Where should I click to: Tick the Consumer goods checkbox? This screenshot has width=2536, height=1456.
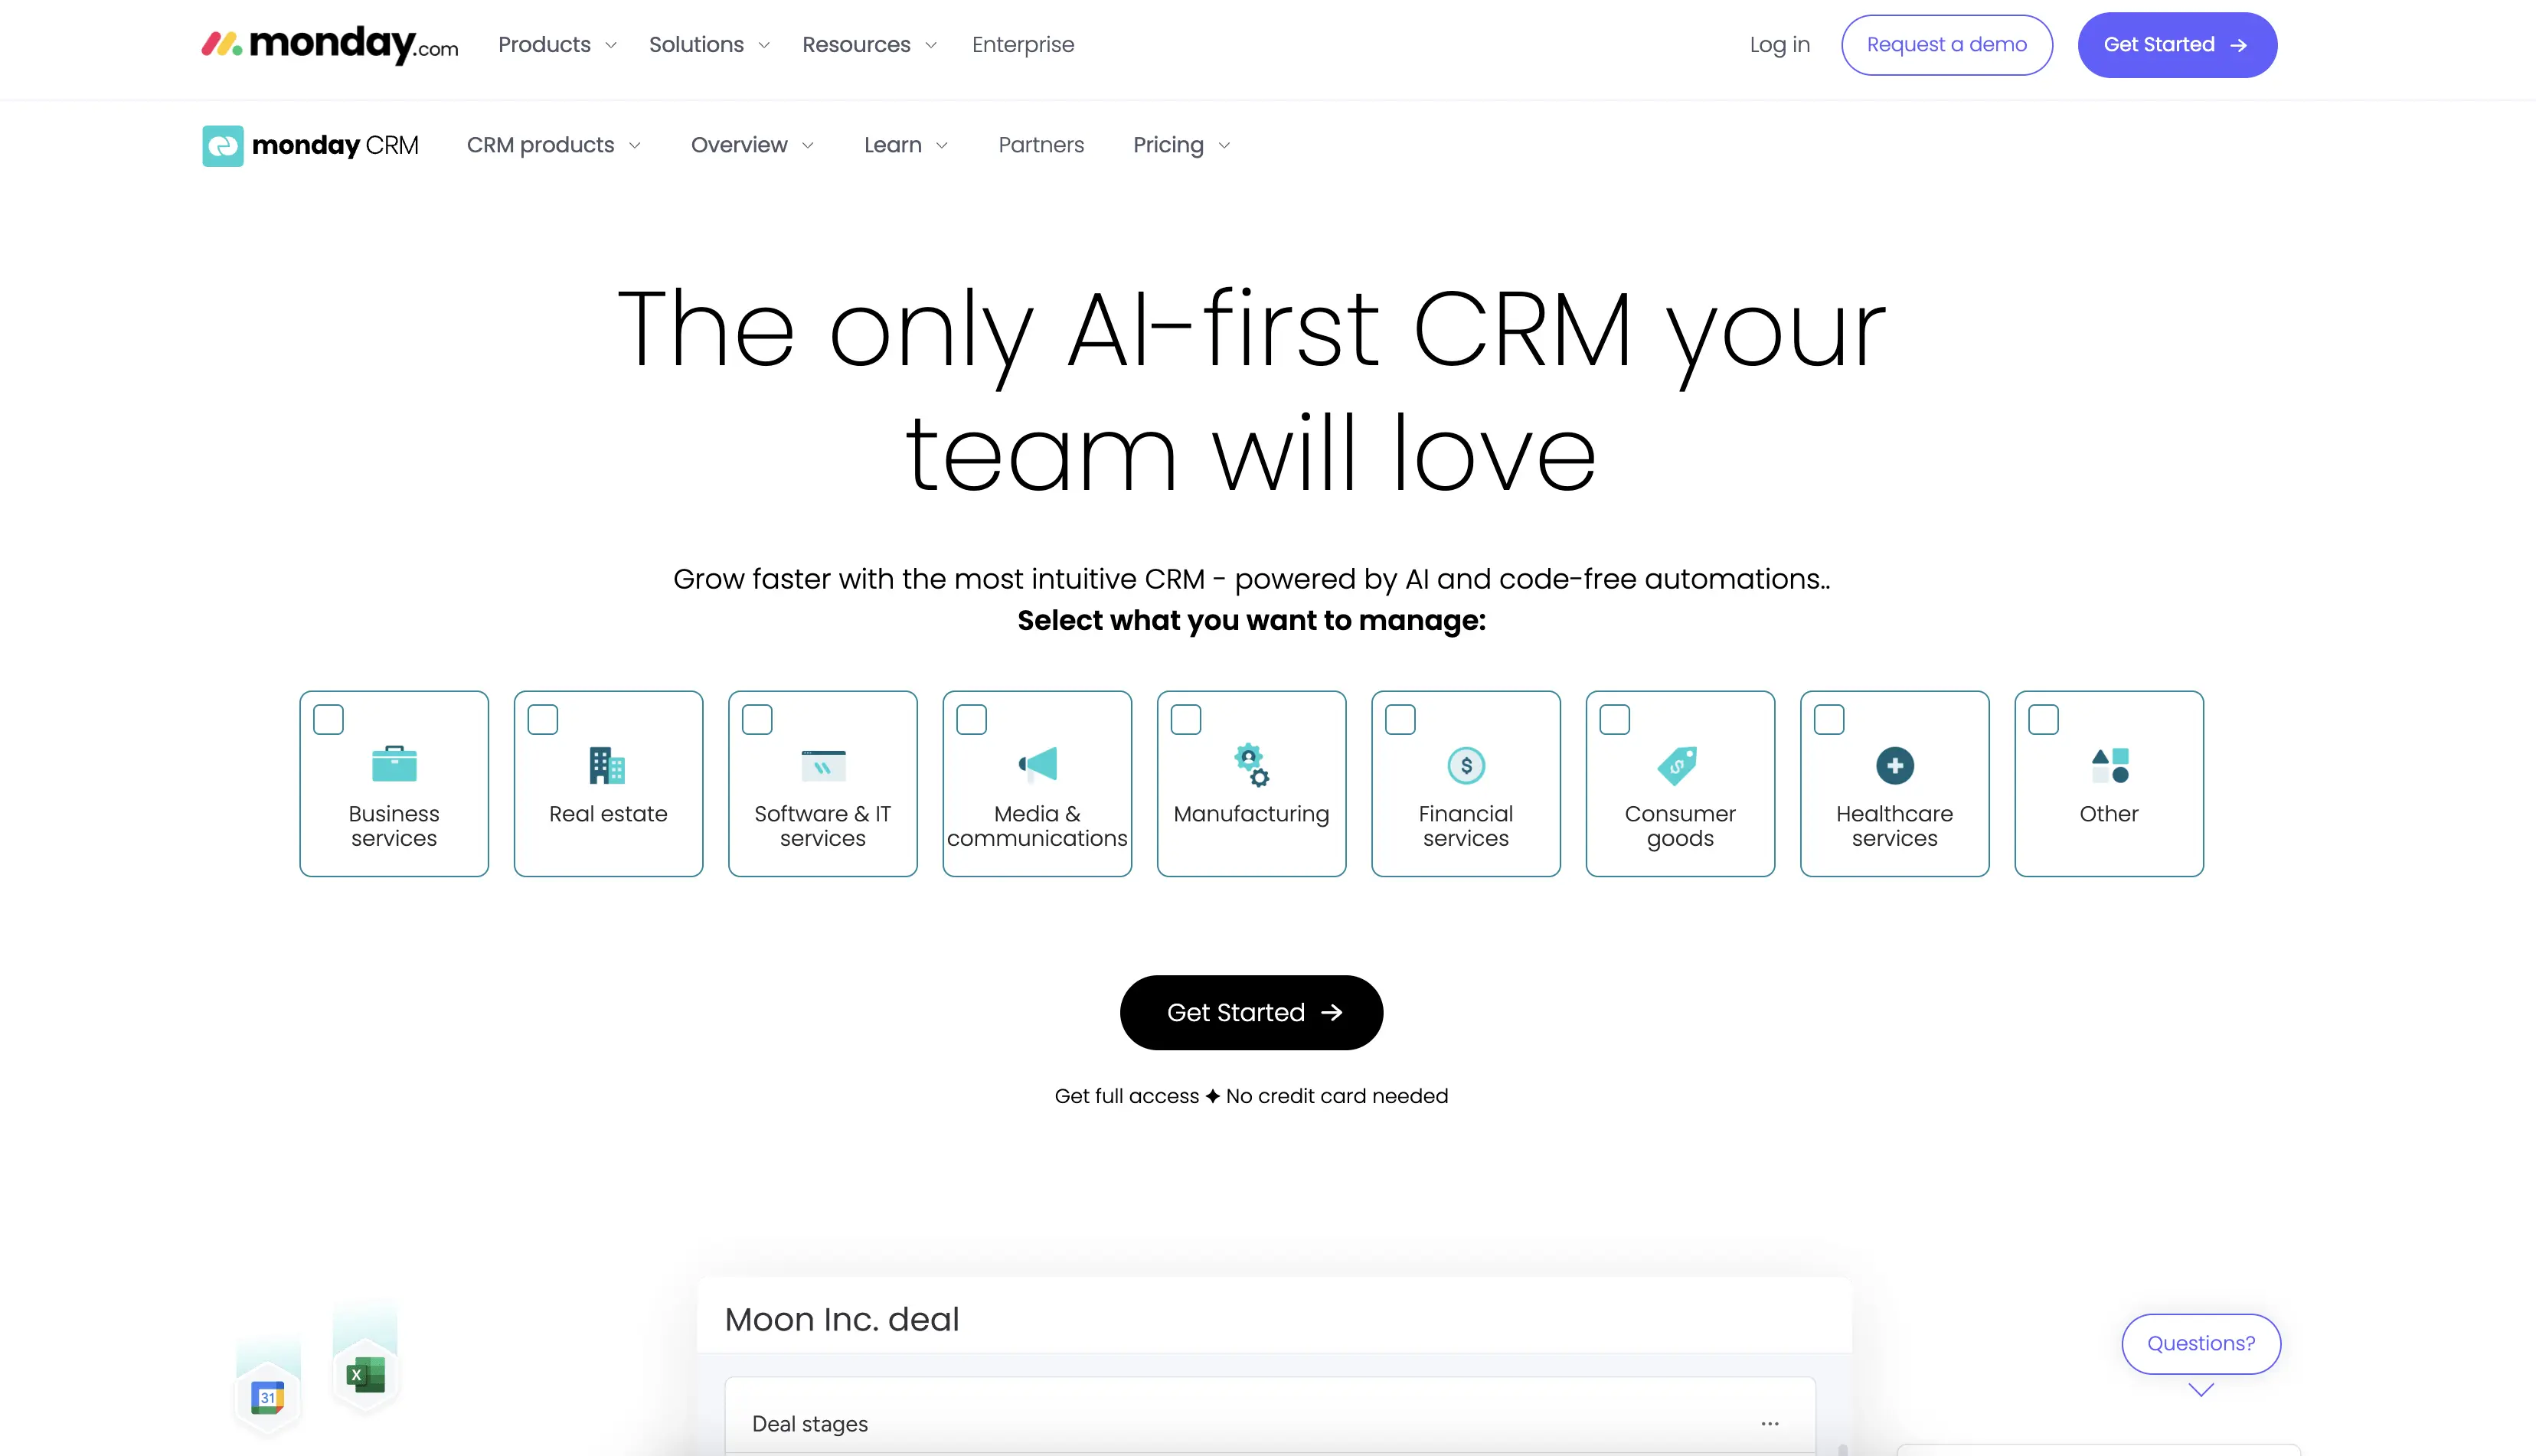1615,719
